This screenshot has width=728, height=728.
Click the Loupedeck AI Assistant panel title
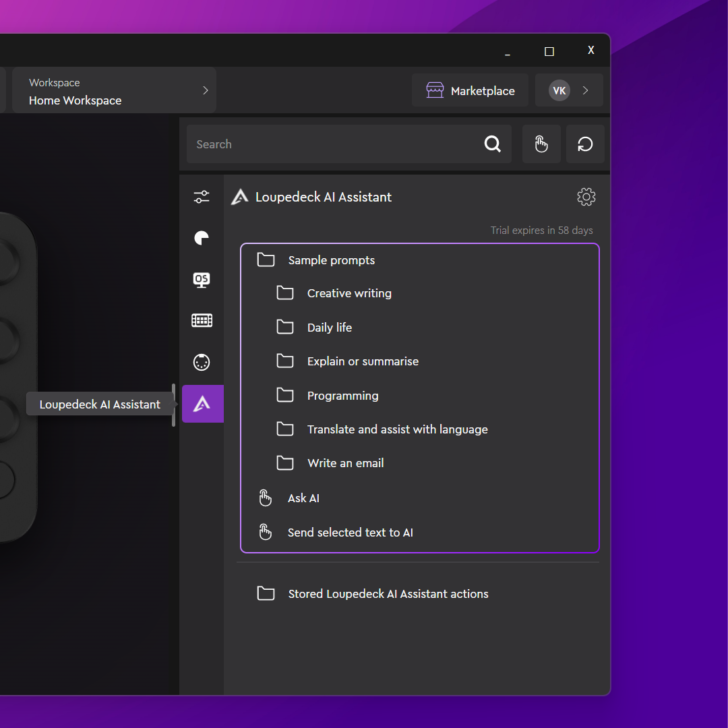(x=324, y=197)
